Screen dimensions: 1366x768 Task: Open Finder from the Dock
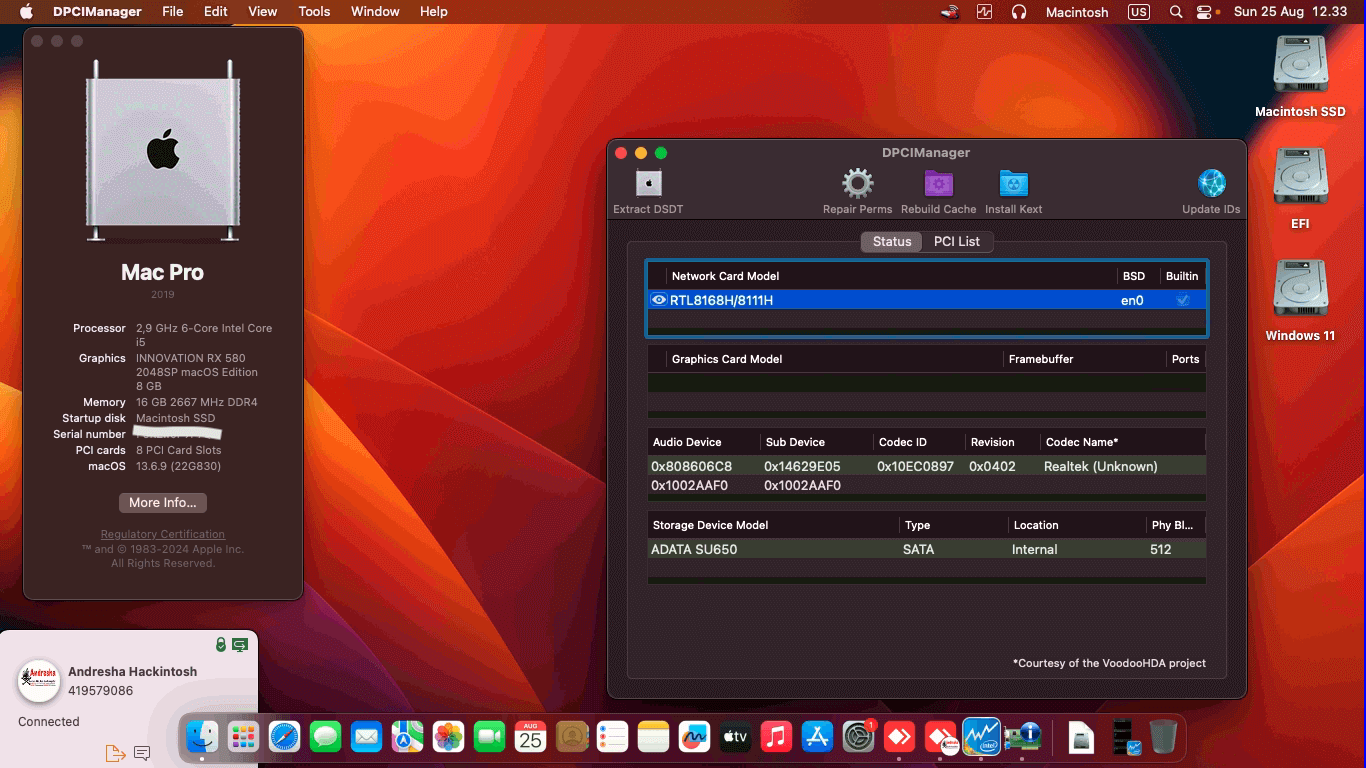tap(202, 738)
